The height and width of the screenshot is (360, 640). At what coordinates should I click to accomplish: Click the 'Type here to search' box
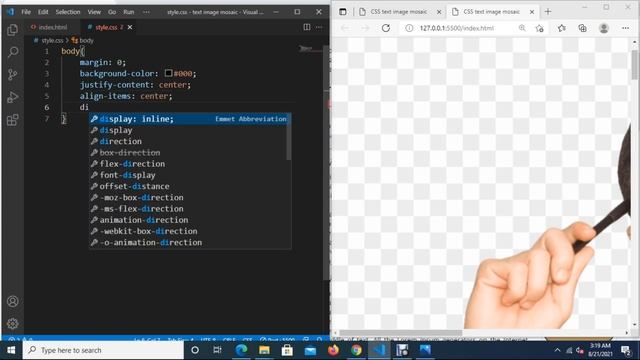click(x=103, y=350)
